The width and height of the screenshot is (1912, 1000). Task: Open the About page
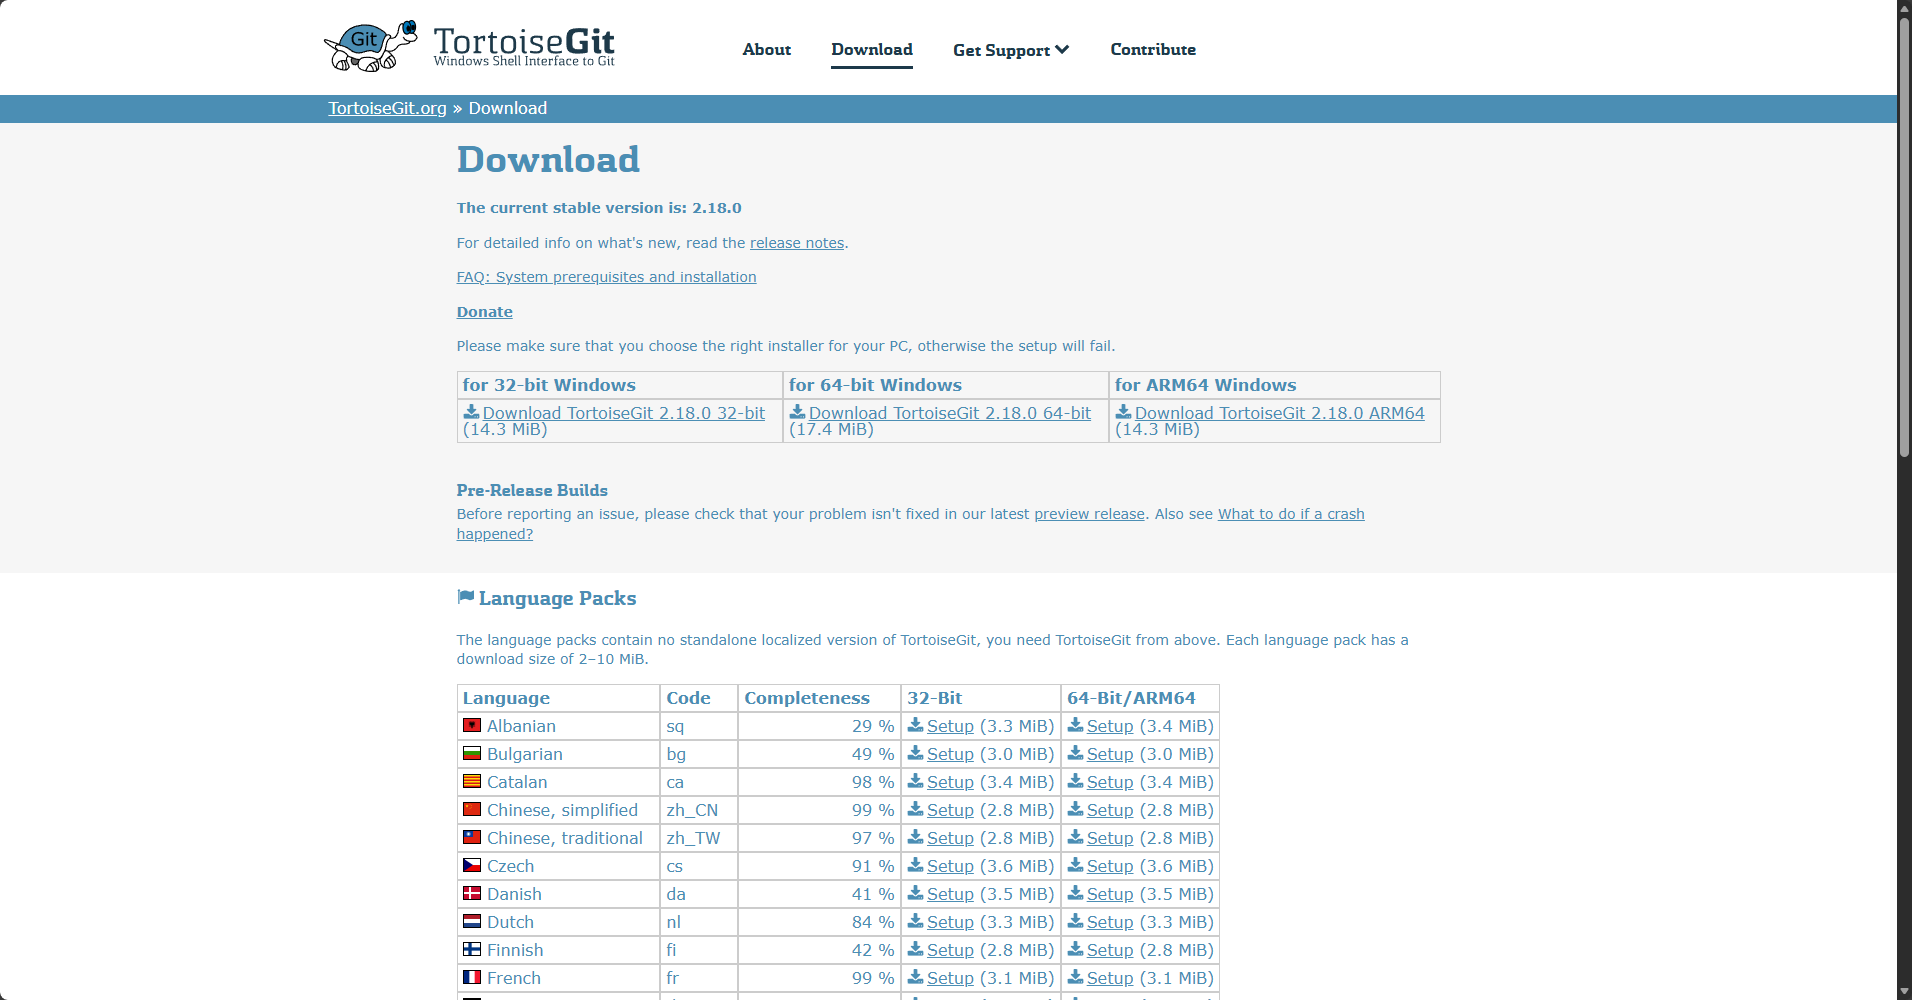click(x=766, y=49)
